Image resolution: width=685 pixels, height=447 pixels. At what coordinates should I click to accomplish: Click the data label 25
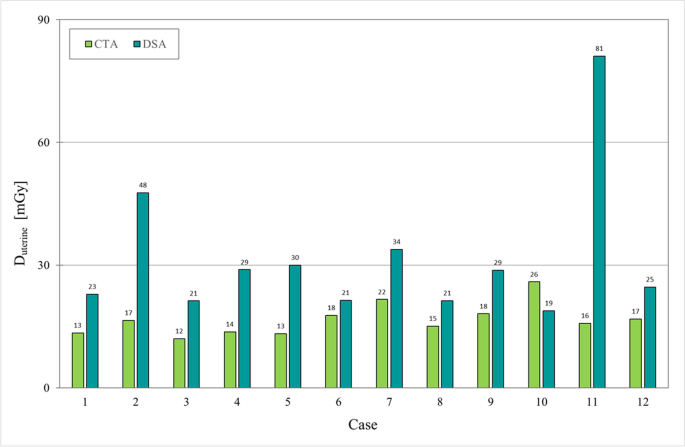650,280
